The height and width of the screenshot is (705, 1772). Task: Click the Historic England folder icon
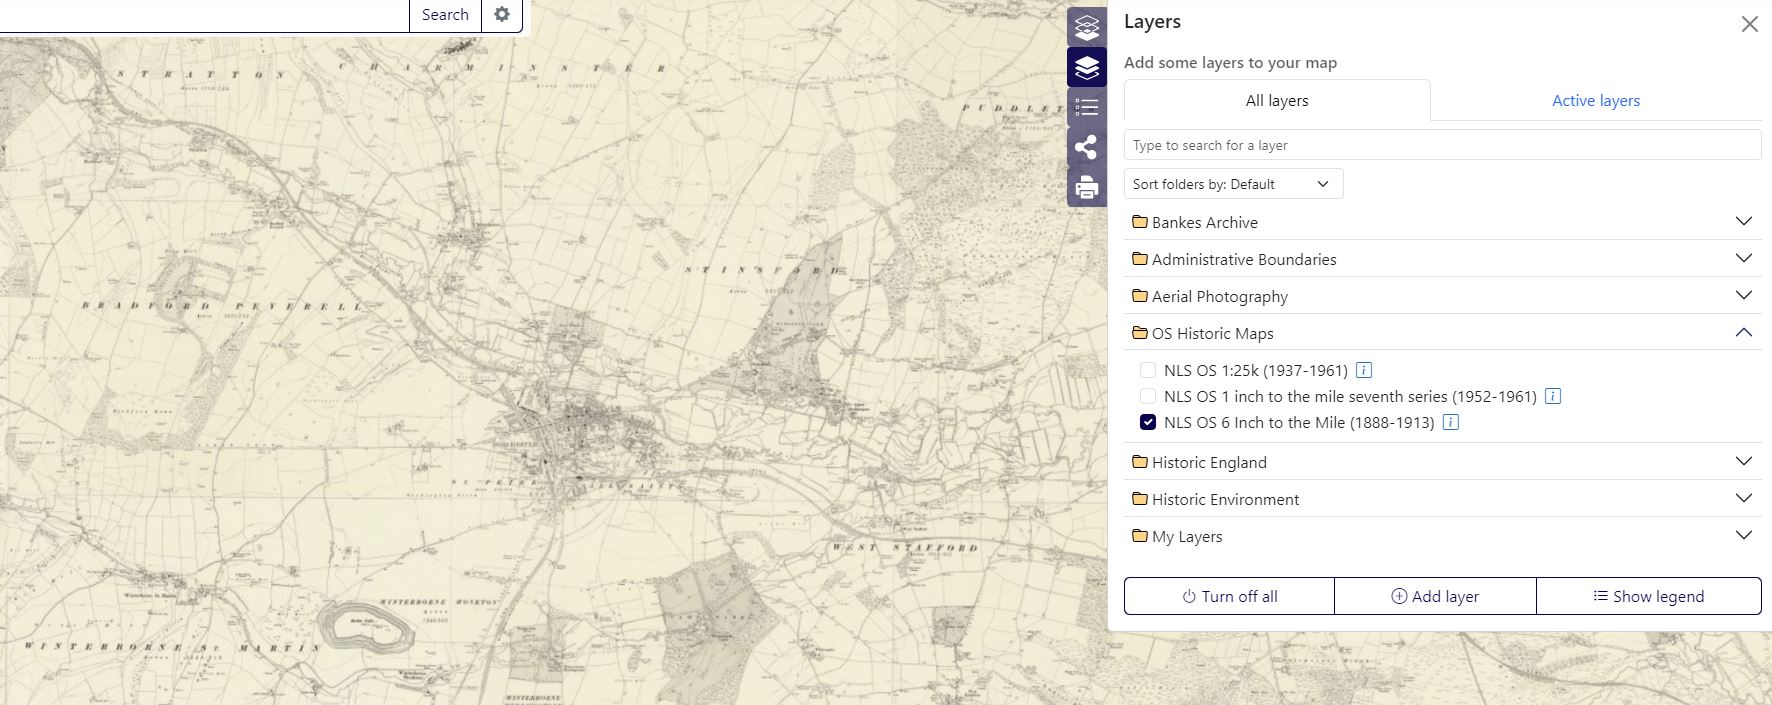click(1139, 462)
